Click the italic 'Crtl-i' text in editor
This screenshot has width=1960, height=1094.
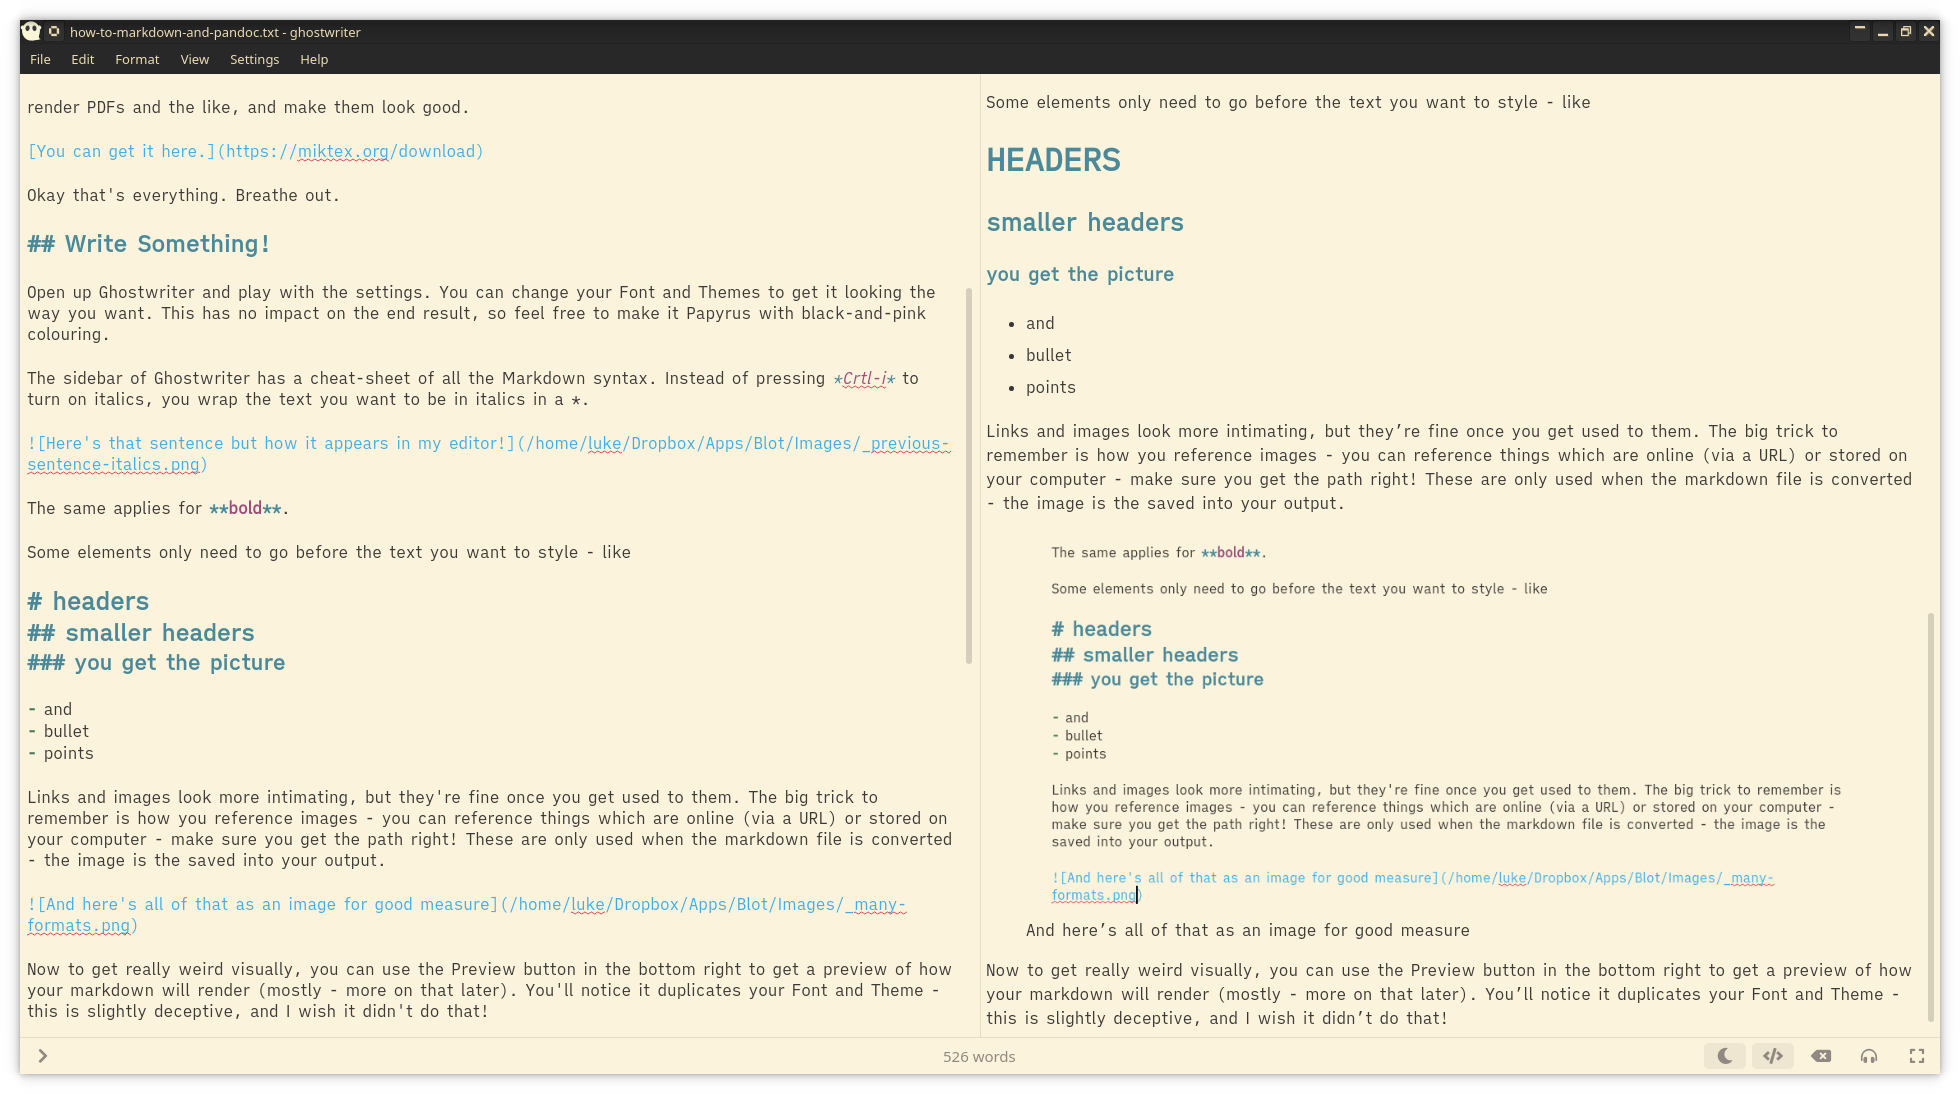(865, 378)
